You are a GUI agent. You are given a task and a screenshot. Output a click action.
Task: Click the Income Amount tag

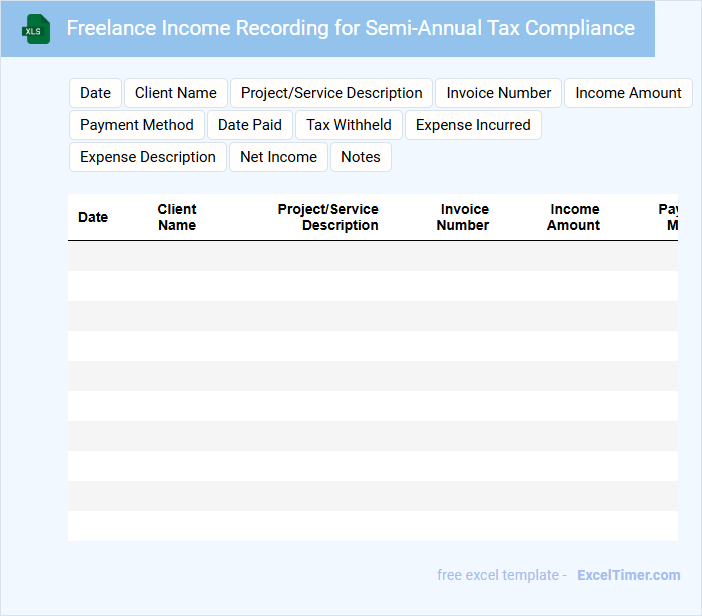click(x=628, y=93)
